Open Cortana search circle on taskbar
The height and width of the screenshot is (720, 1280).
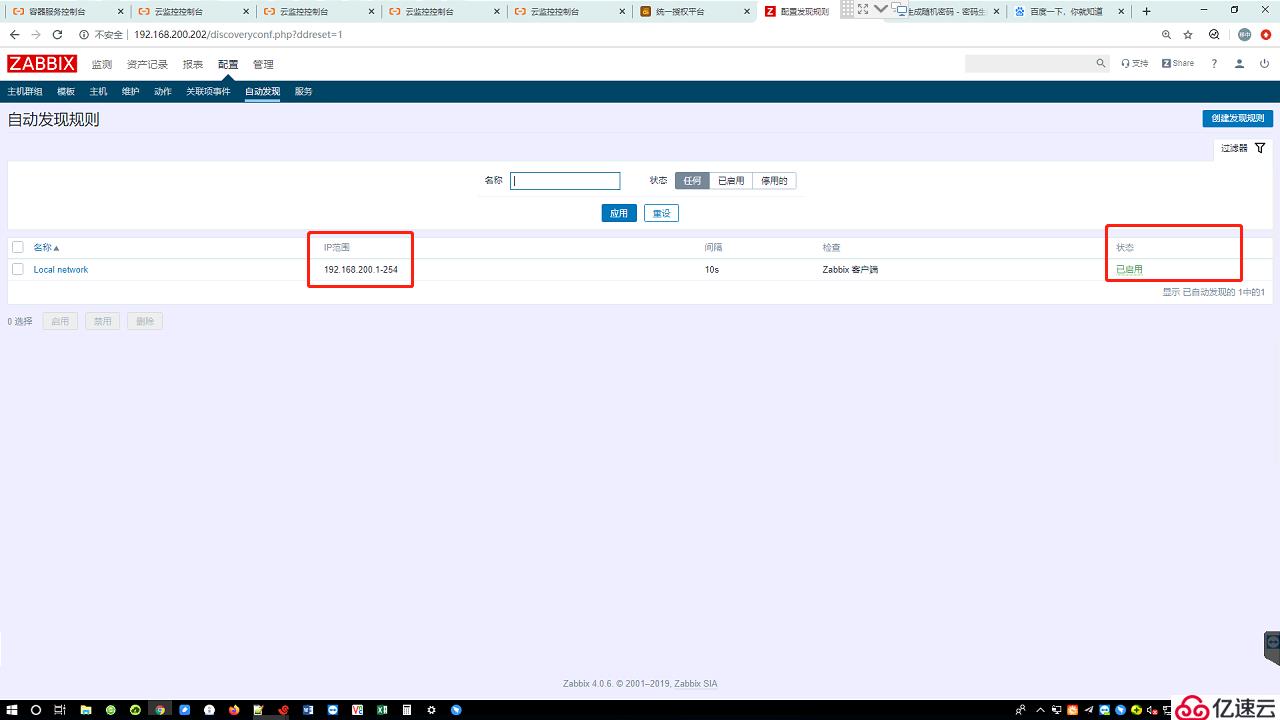point(36,710)
